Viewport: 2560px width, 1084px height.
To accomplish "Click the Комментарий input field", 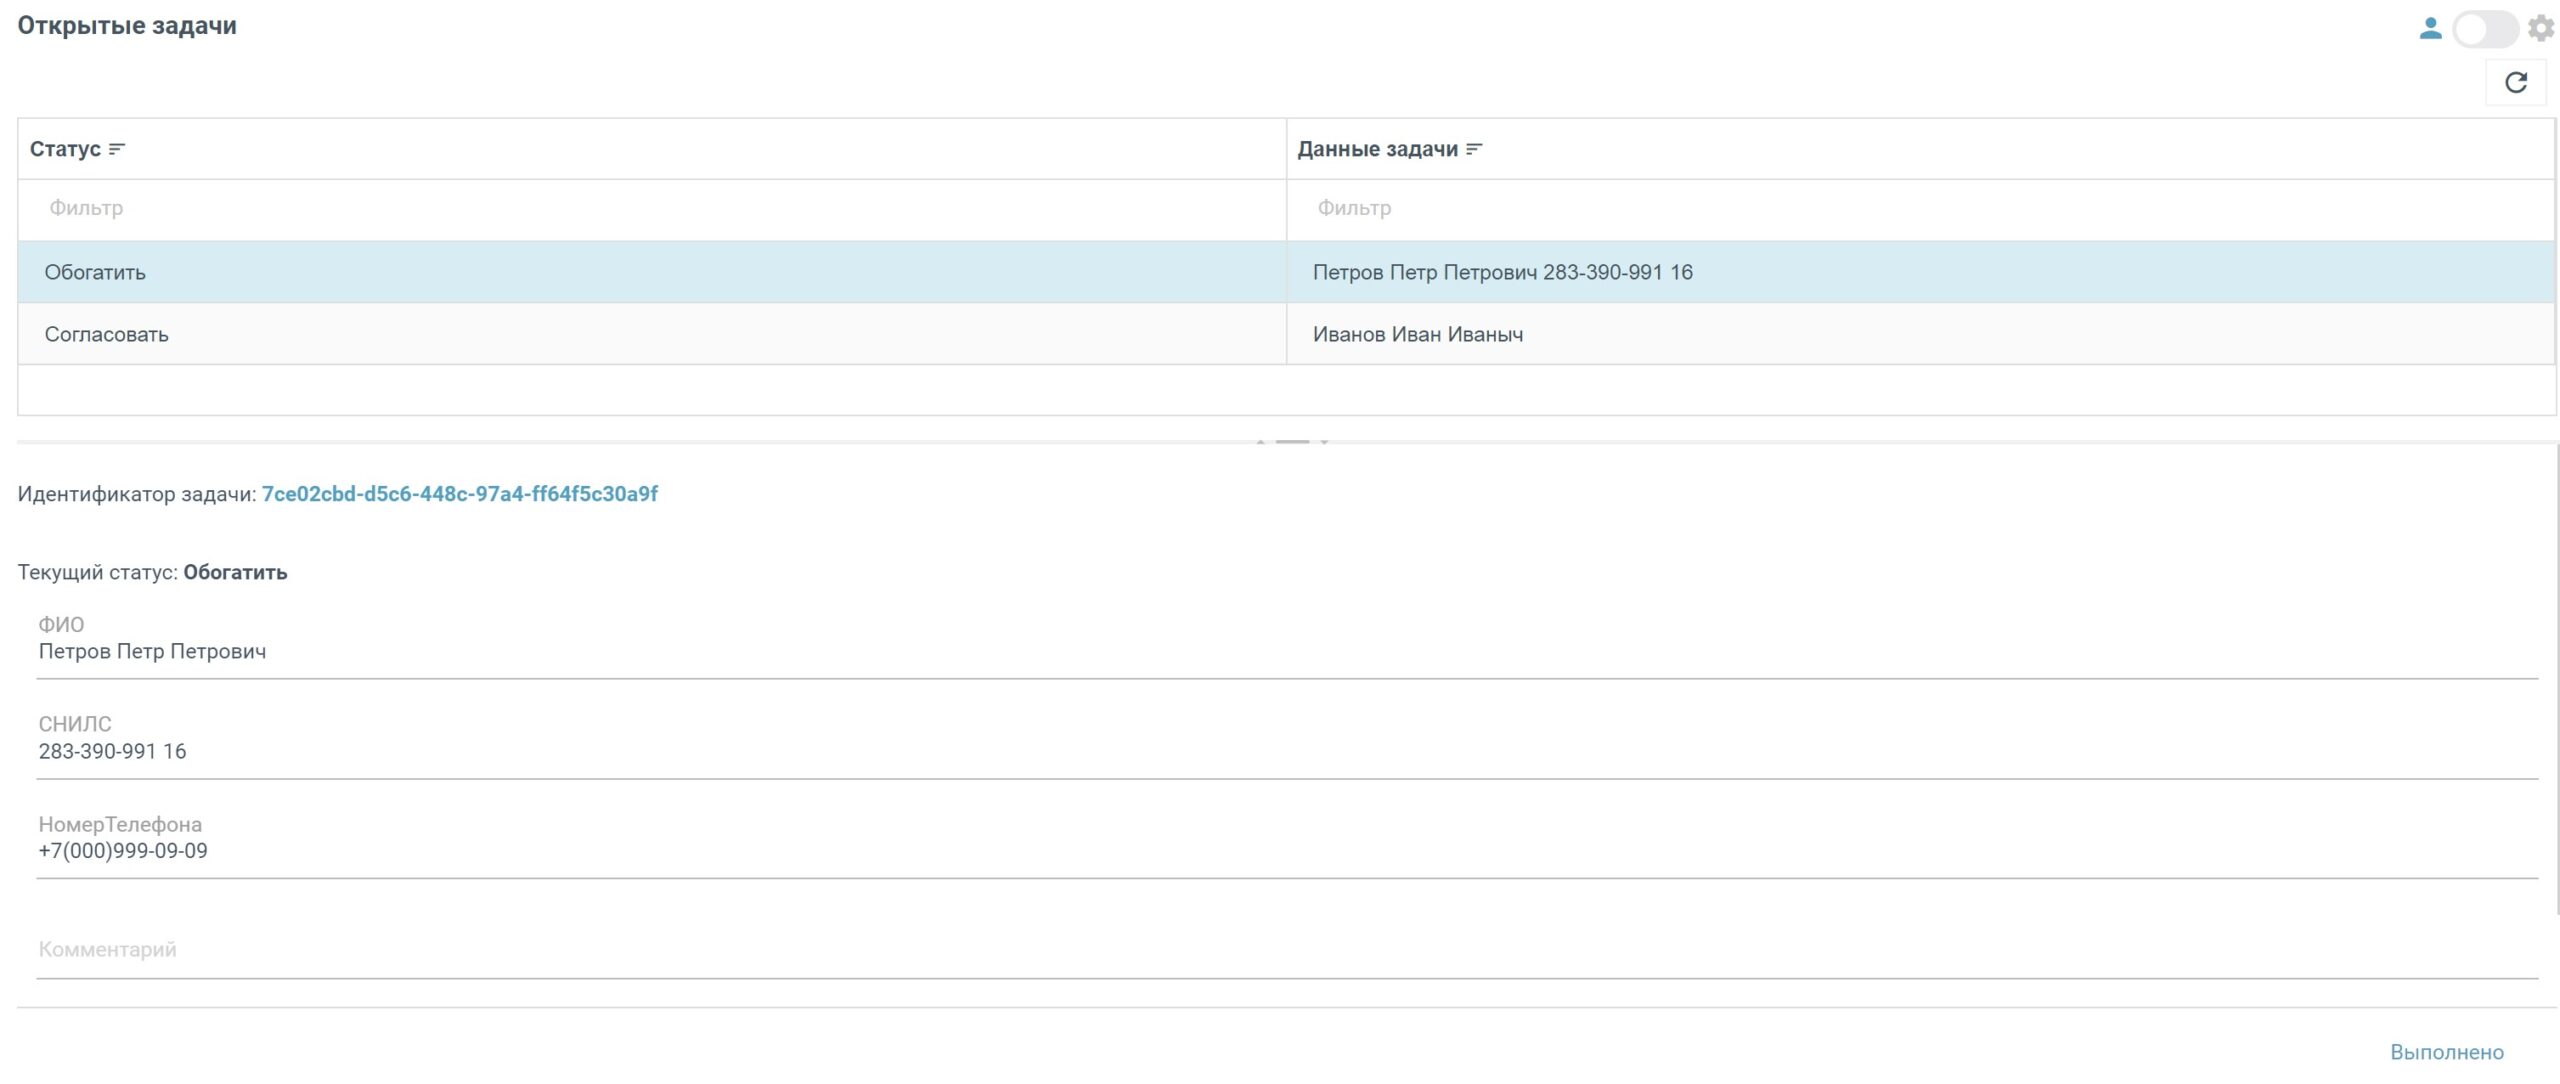I will pyautogui.click(x=1286, y=950).
